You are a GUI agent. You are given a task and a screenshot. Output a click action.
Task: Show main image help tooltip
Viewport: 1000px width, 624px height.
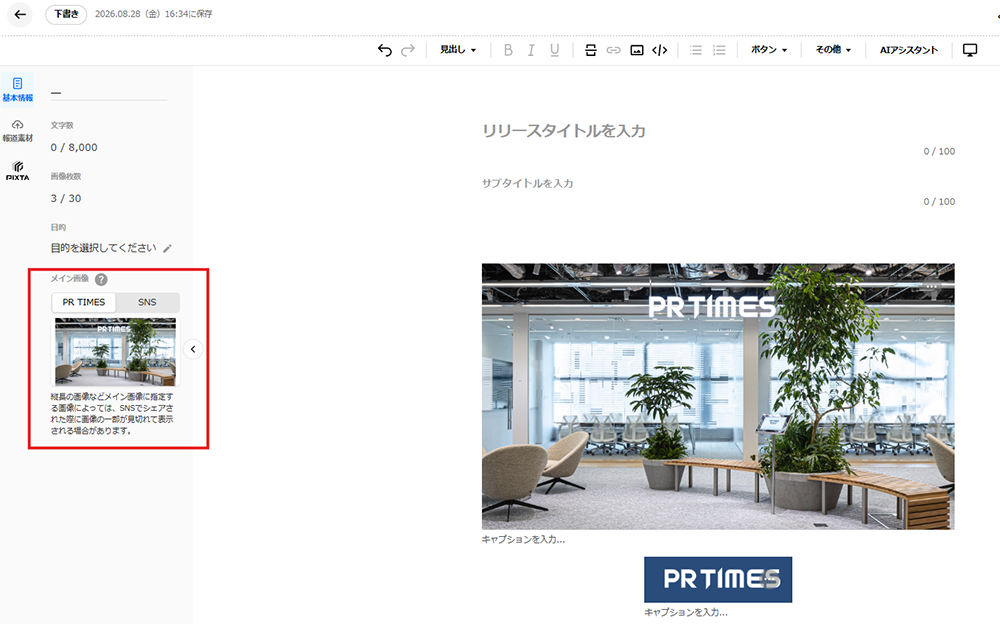coord(101,279)
